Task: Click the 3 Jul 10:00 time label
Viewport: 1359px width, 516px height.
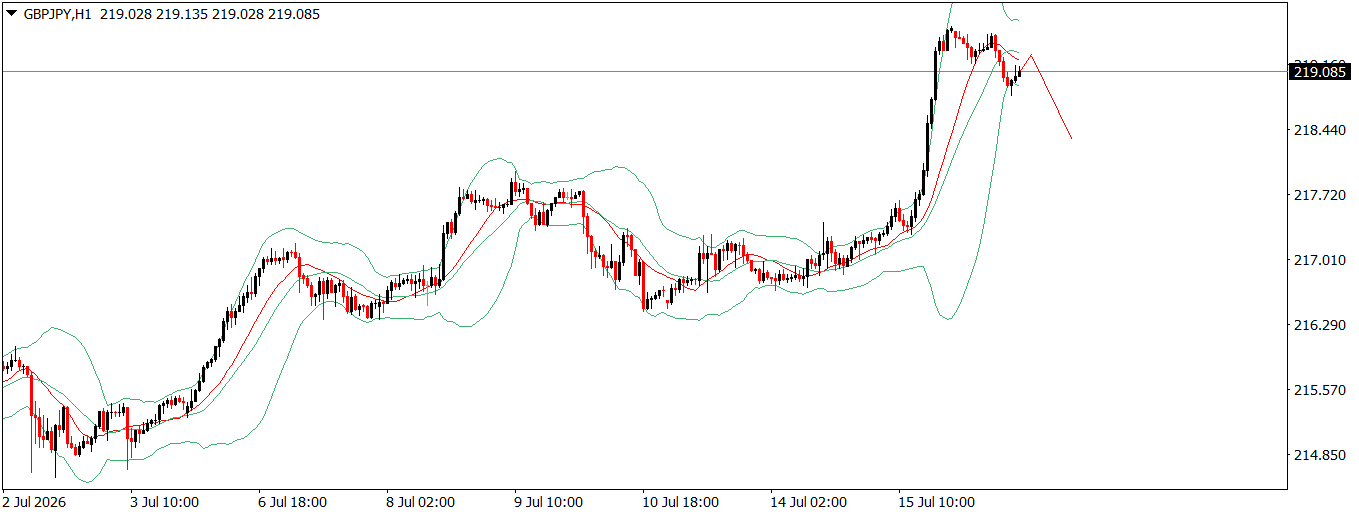Action: [163, 502]
